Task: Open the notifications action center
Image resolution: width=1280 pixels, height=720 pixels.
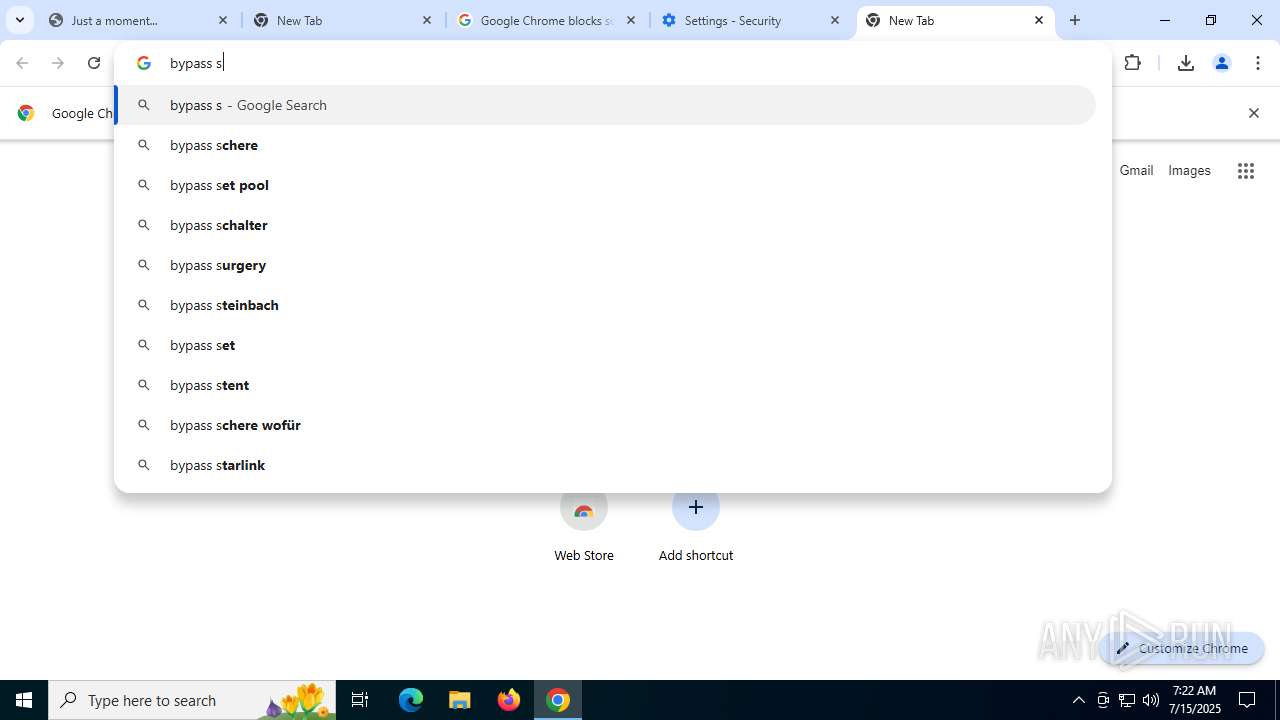Action: pyautogui.click(x=1247, y=700)
